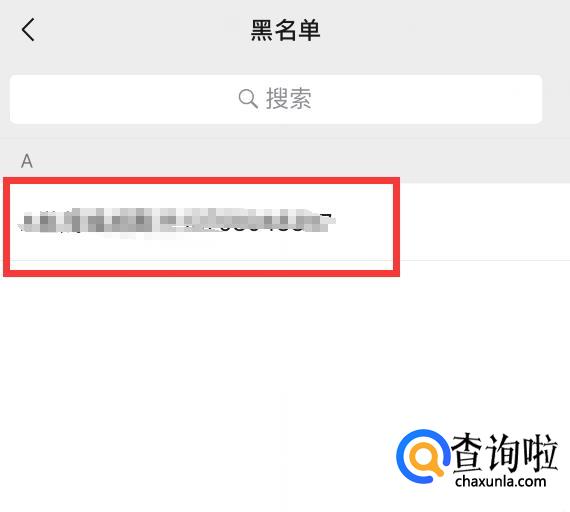Image resolution: width=570 pixels, height=512 pixels.
Task: Click the 查询啦 watermark text
Action: (x=505, y=452)
